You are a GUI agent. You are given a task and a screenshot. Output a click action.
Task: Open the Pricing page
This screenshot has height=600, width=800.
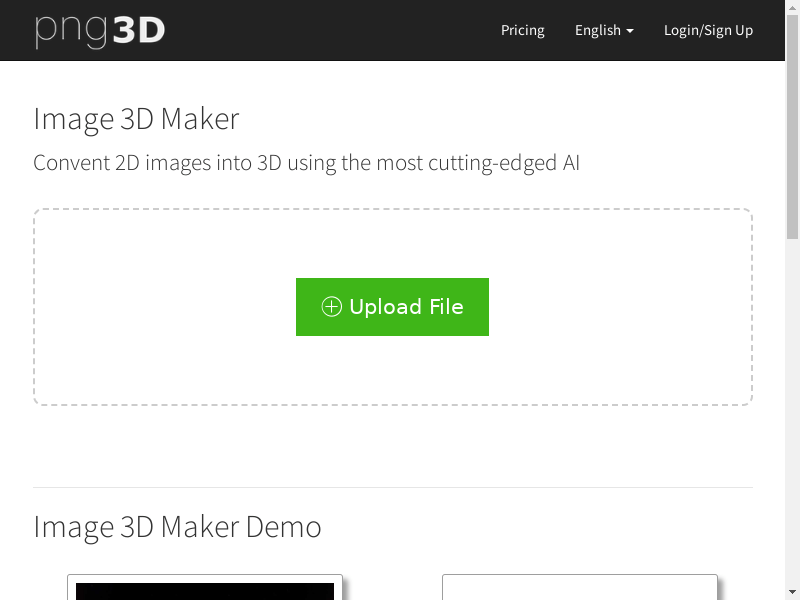pyautogui.click(x=522, y=30)
